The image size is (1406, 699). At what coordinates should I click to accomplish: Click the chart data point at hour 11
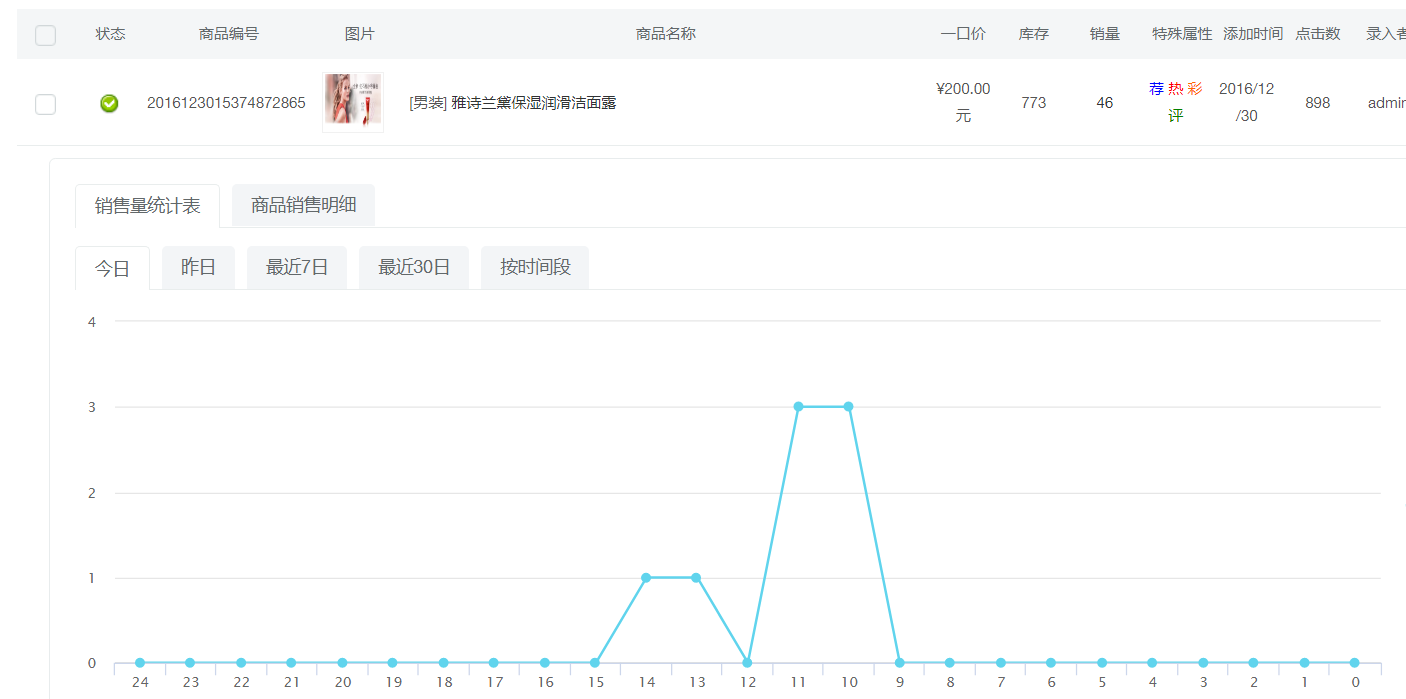click(x=798, y=407)
